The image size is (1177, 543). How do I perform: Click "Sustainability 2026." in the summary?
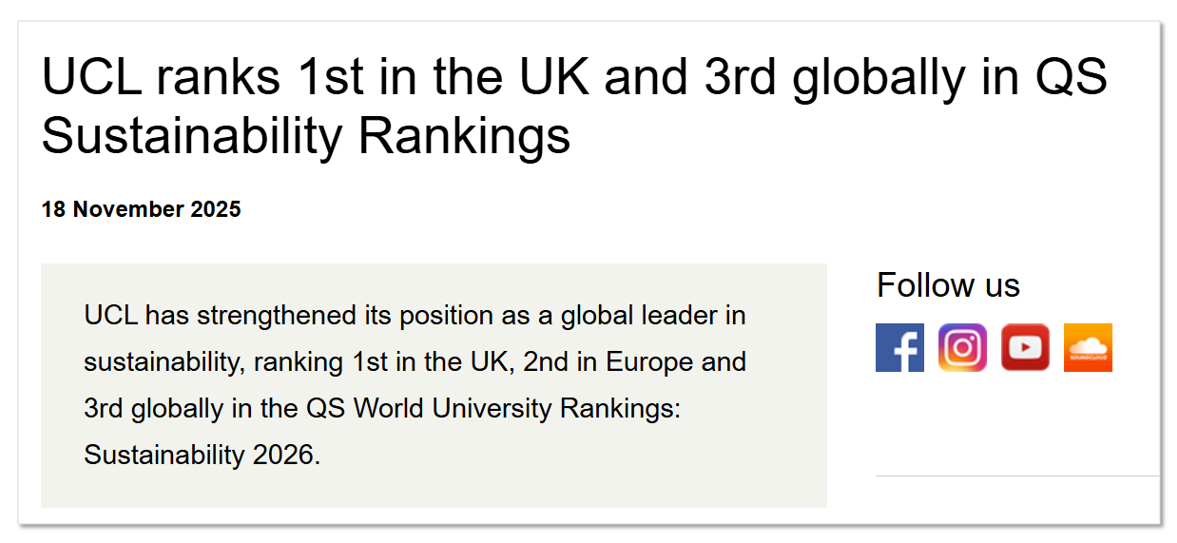(x=202, y=455)
